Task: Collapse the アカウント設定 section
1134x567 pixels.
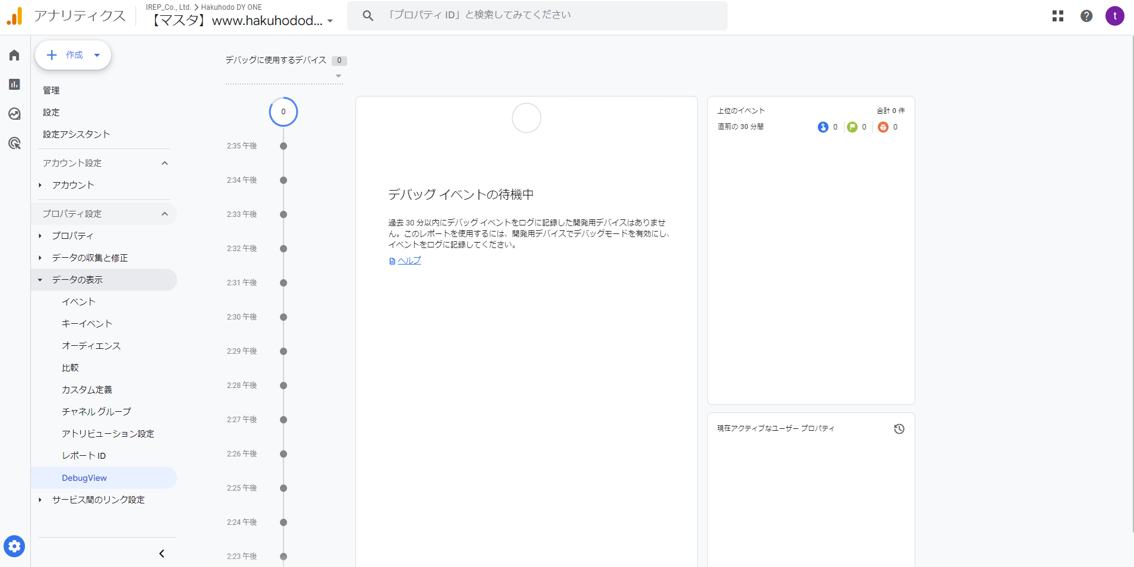Action: click(x=165, y=163)
